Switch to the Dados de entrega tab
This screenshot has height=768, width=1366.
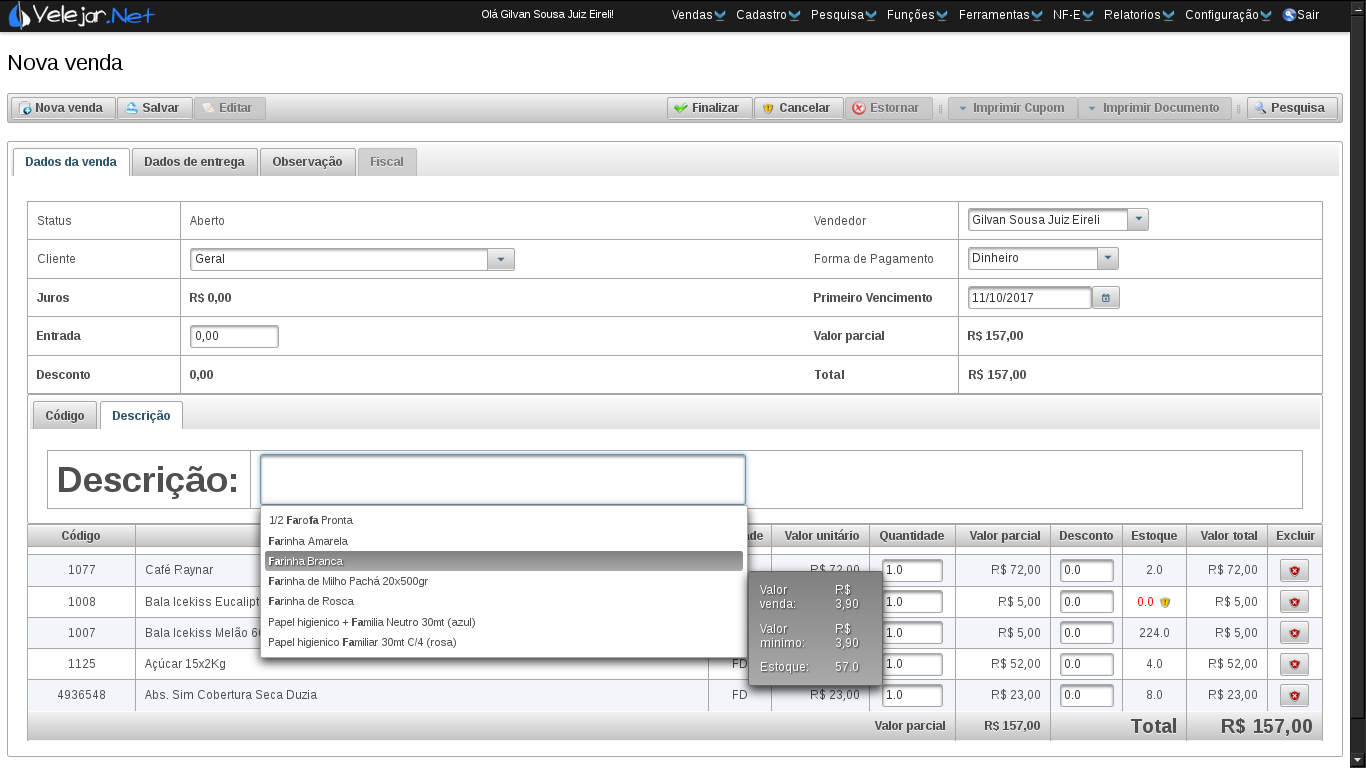tap(194, 162)
